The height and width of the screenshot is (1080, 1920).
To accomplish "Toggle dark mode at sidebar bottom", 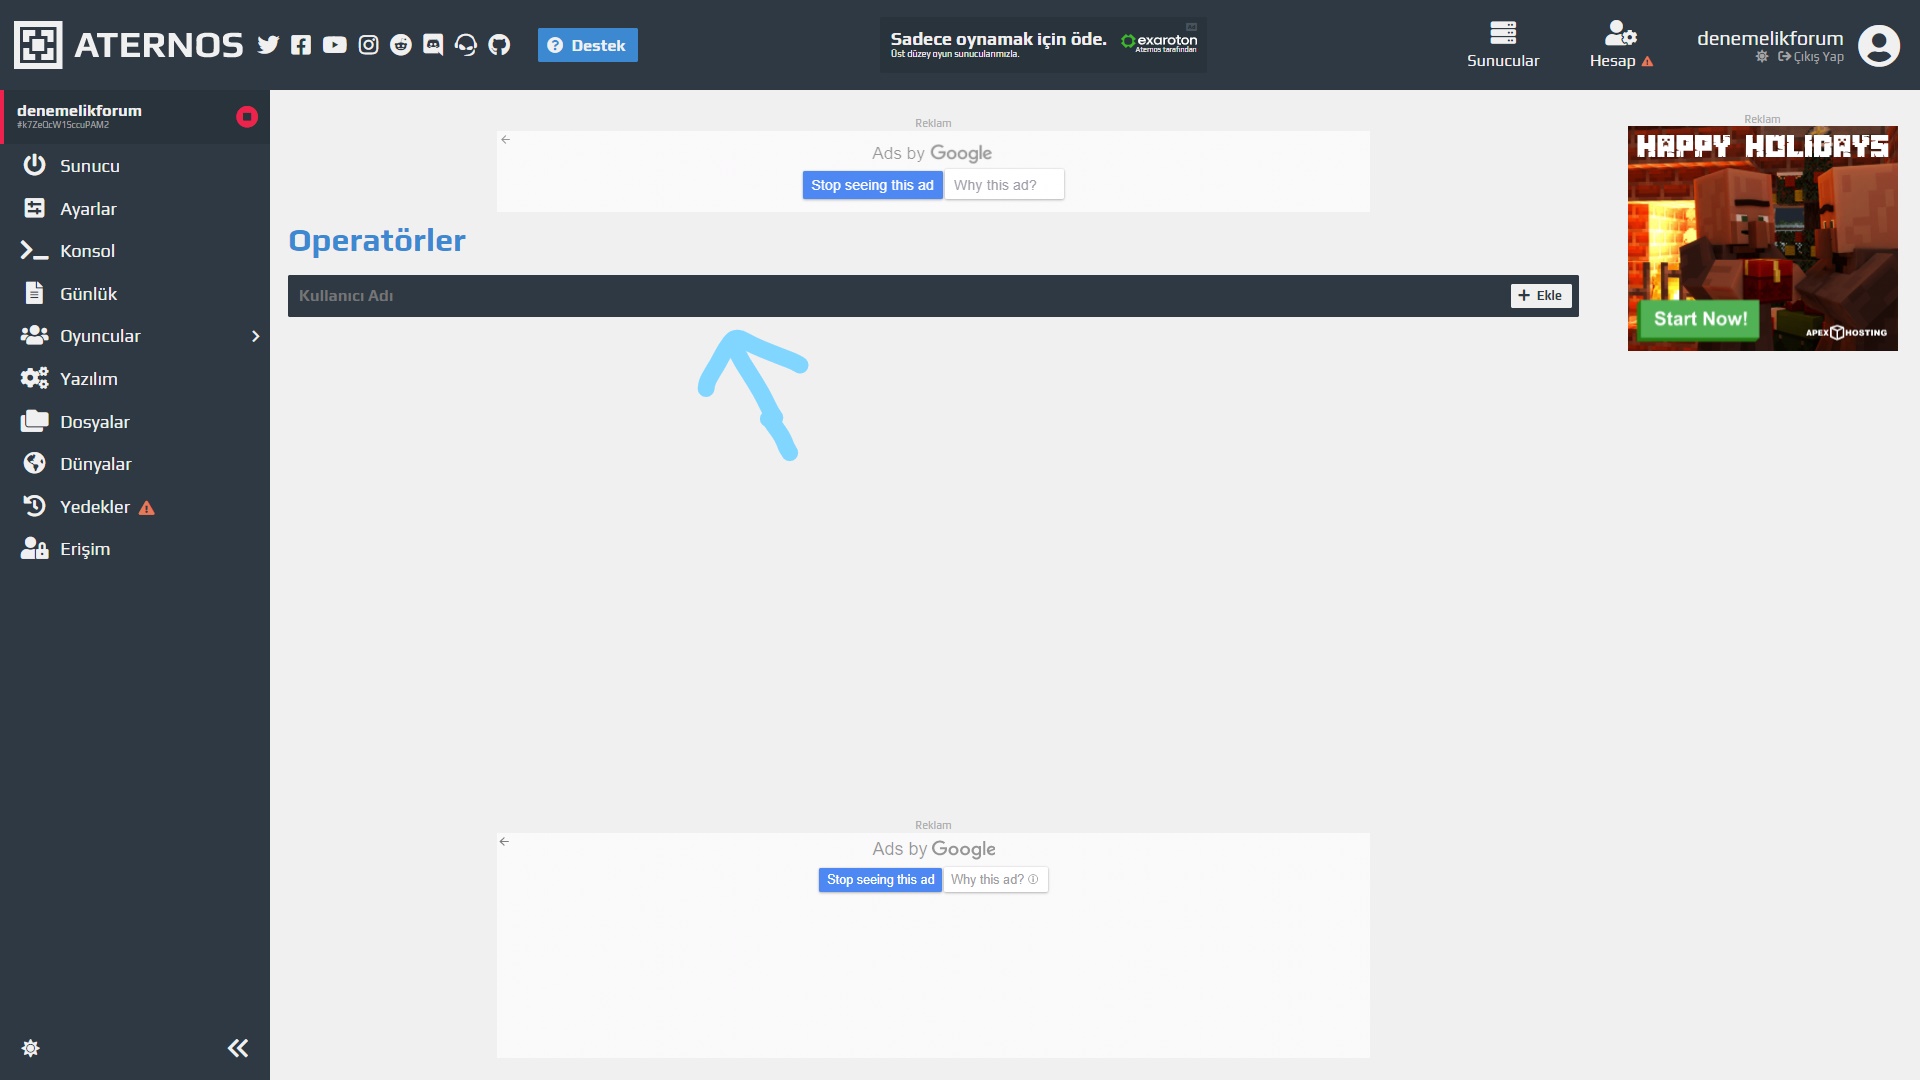I will pos(31,1048).
